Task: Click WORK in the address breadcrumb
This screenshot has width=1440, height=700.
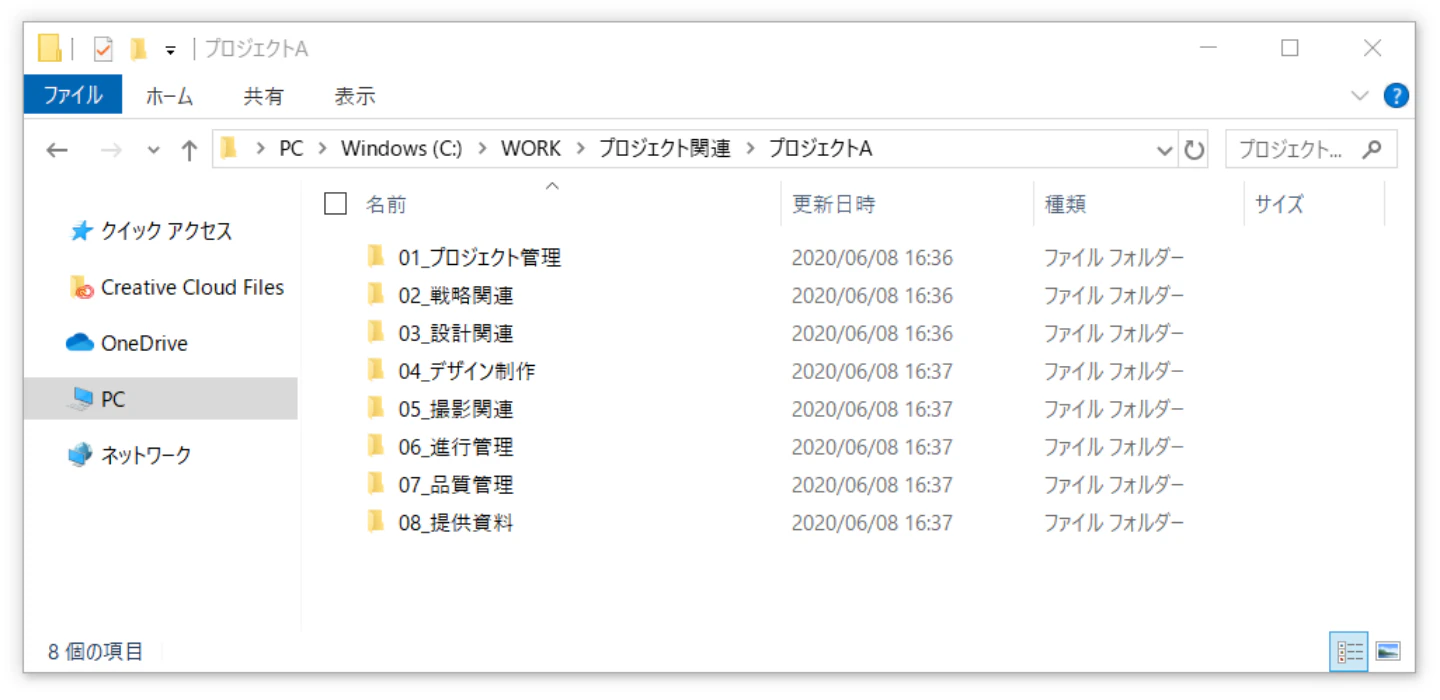Action: click(531, 148)
